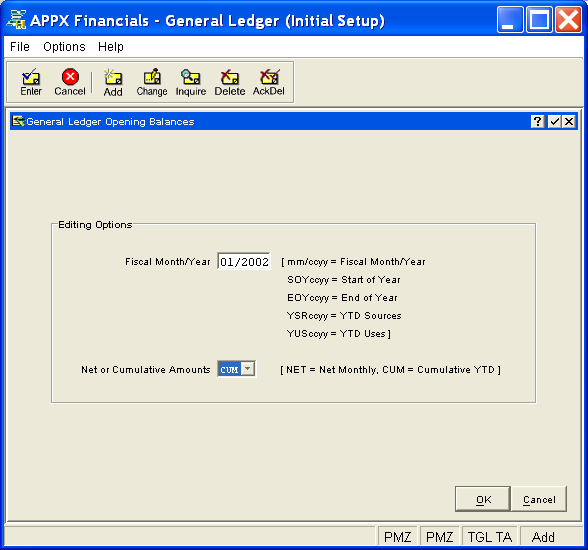The width and height of the screenshot is (588, 550).
Task: Click the Fiscal Month/Year input field
Action: [x=244, y=261]
